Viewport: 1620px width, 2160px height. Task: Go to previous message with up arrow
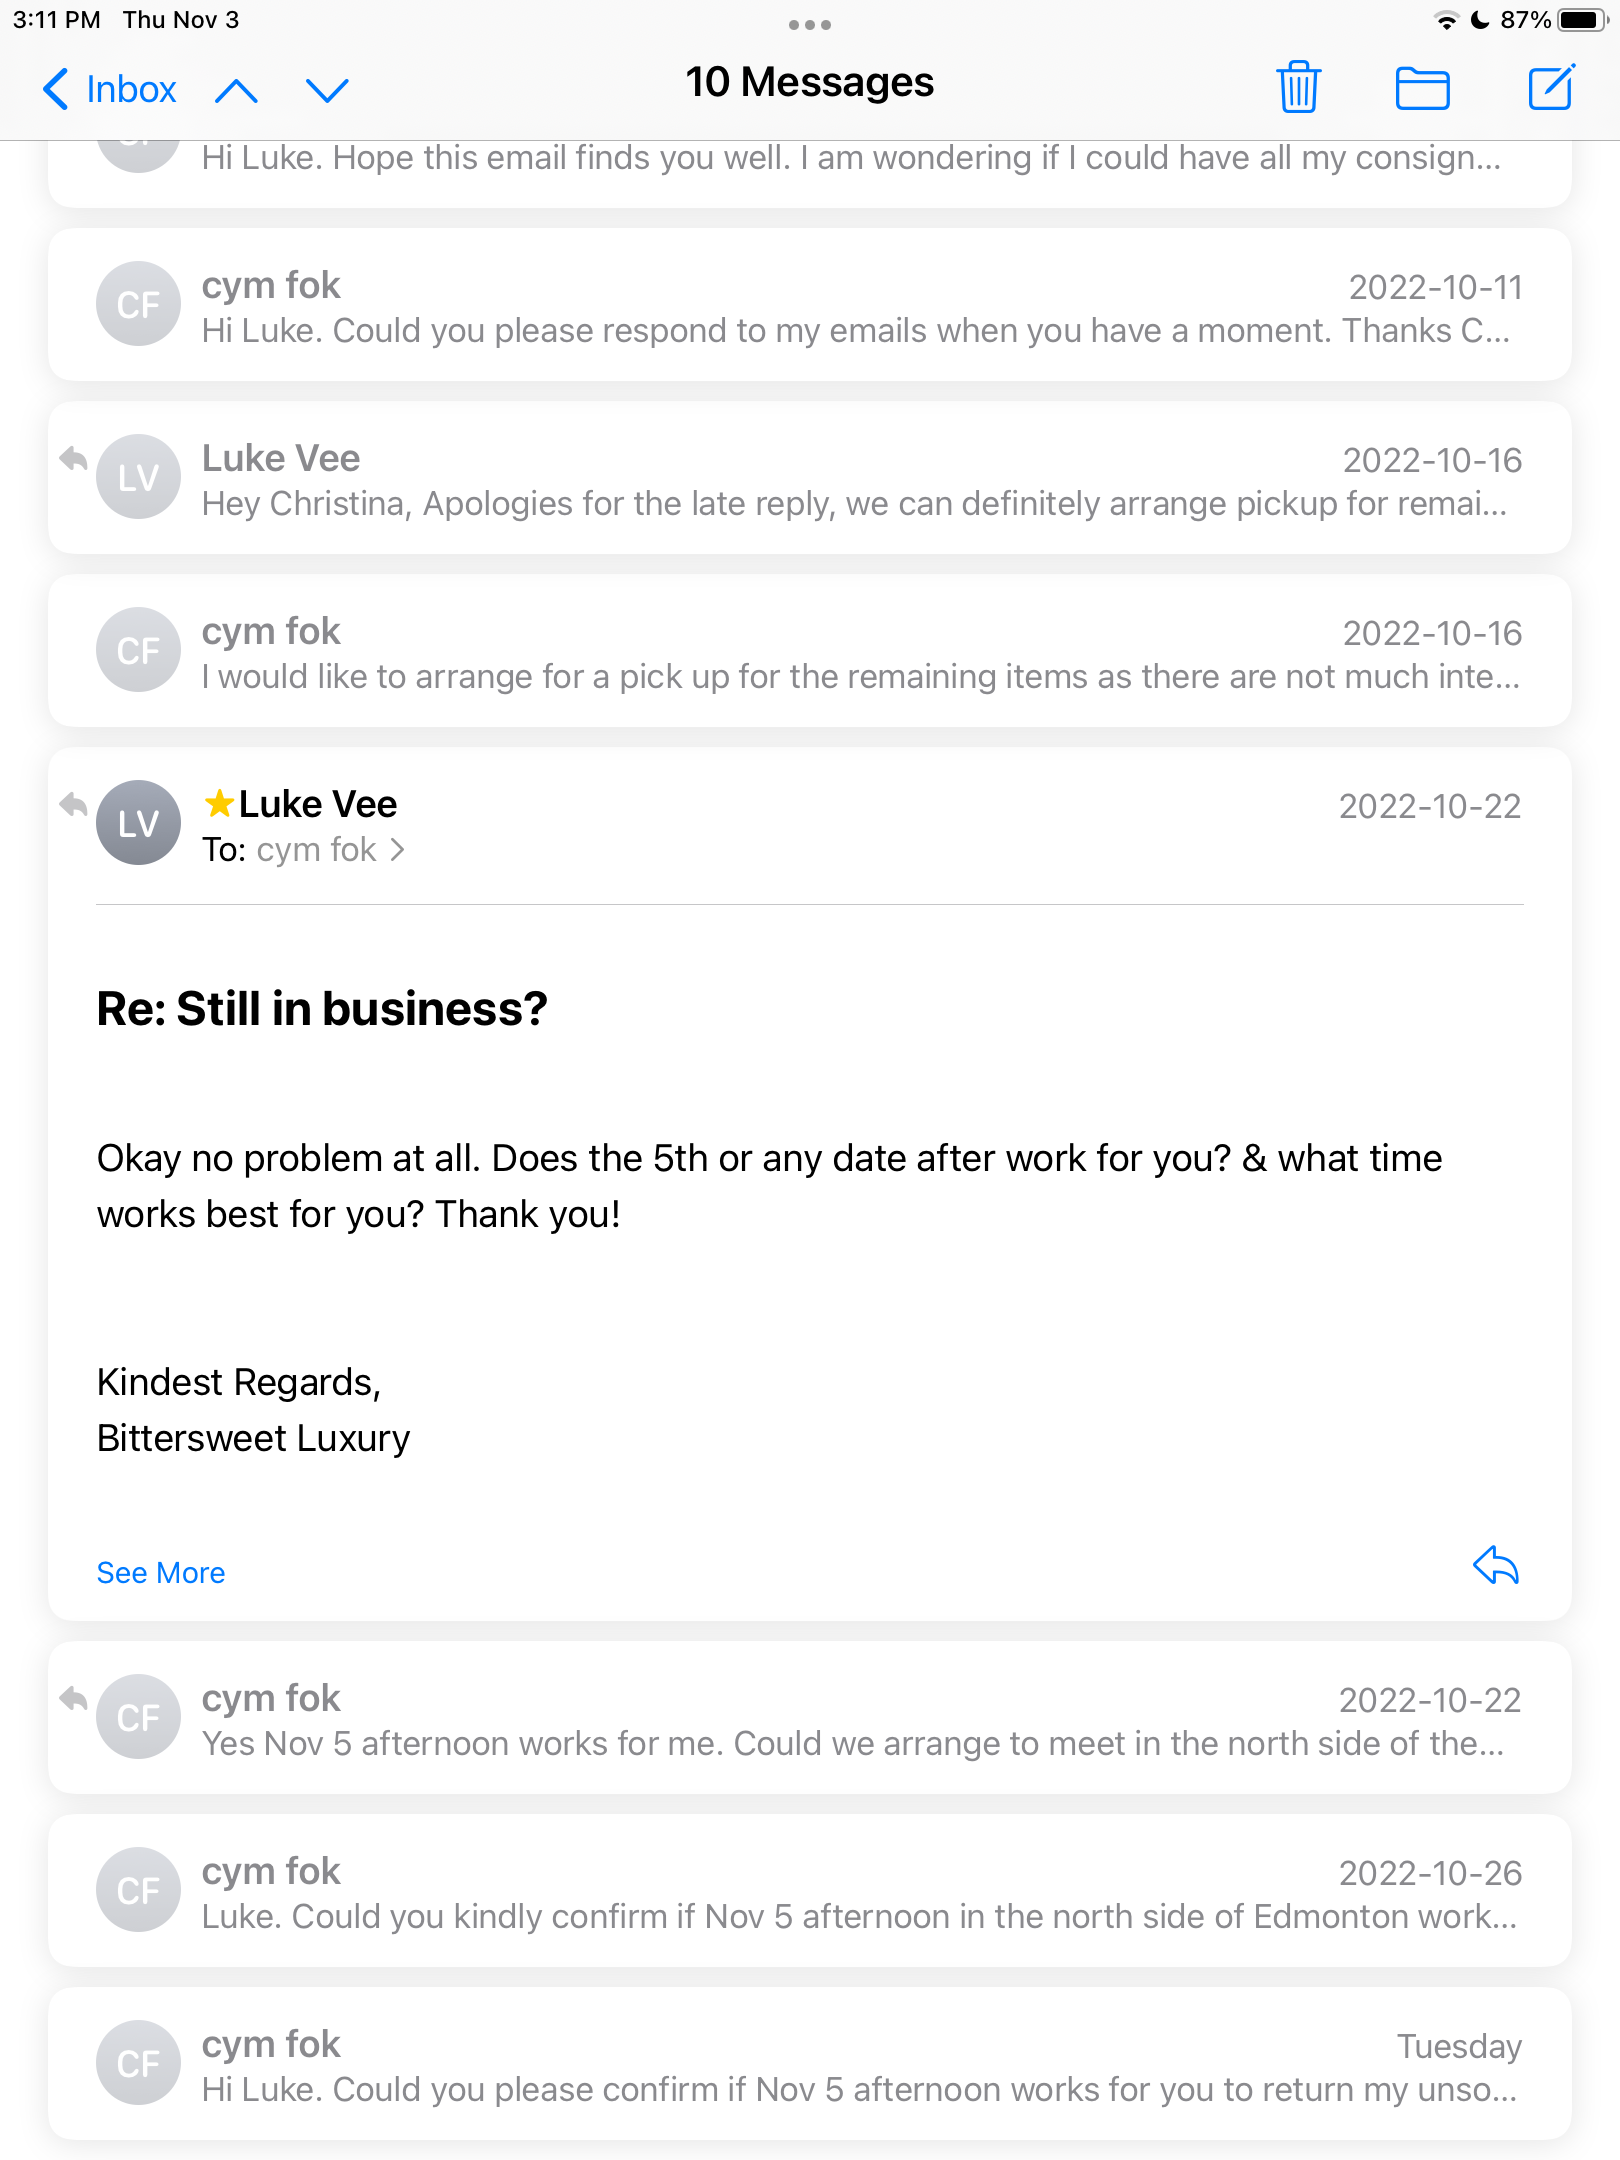[x=236, y=90]
